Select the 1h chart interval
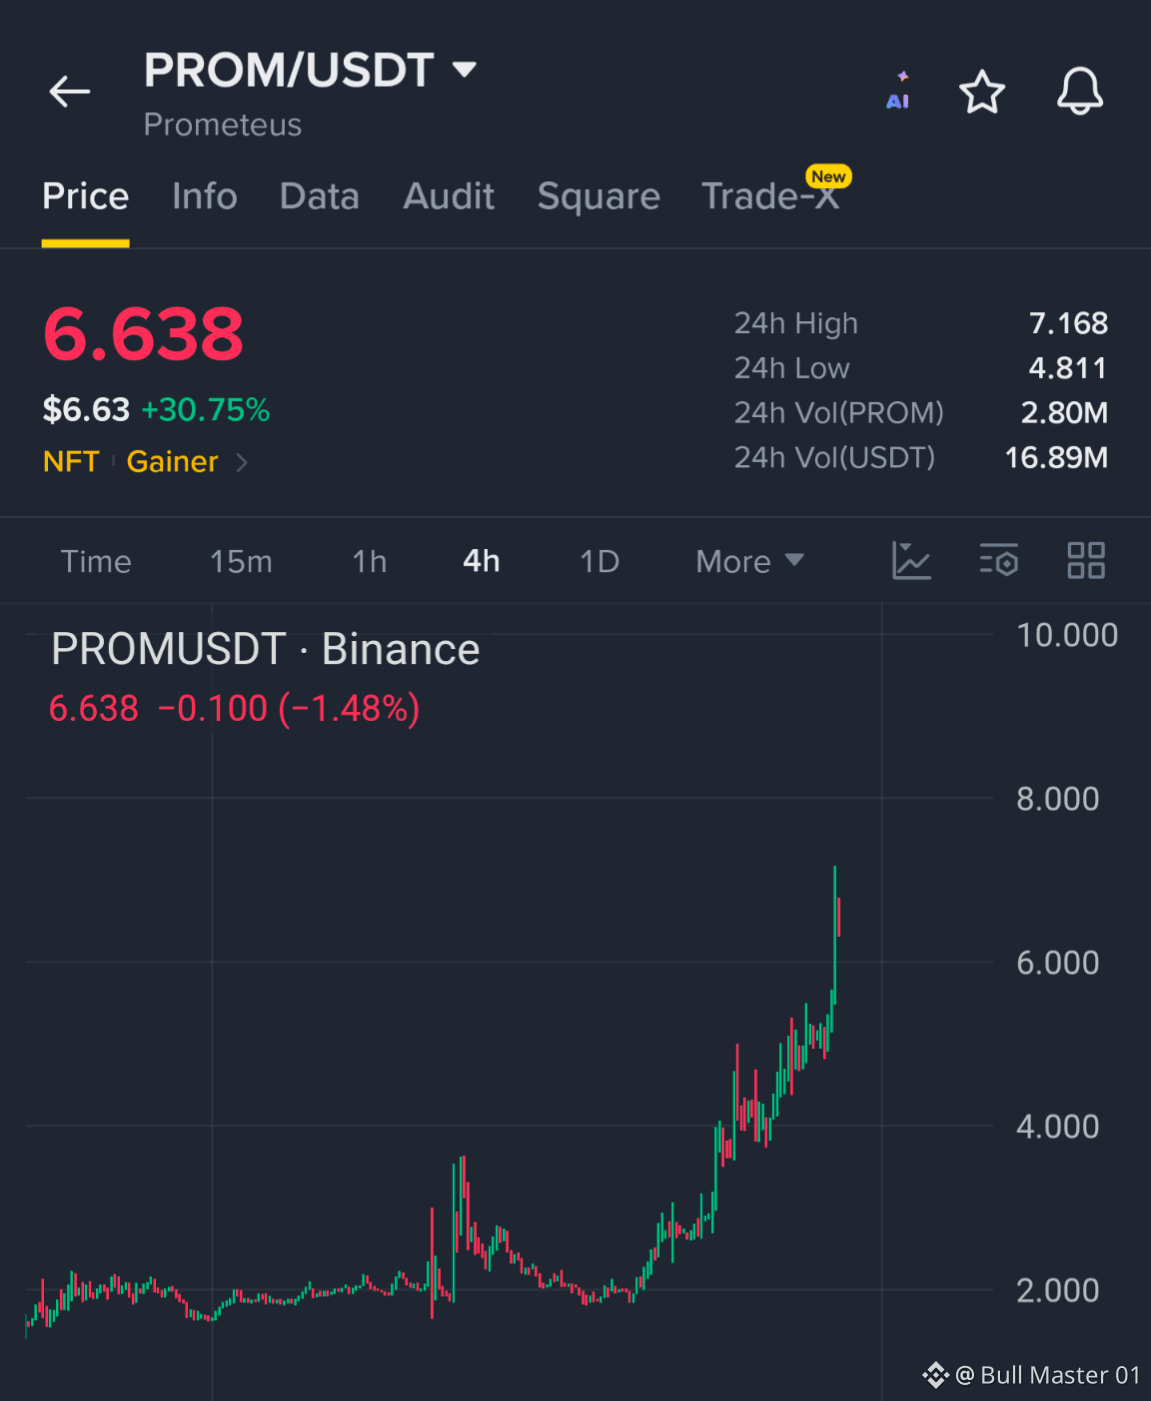Screen dimensions: 1151x1401 pos(369,561)
